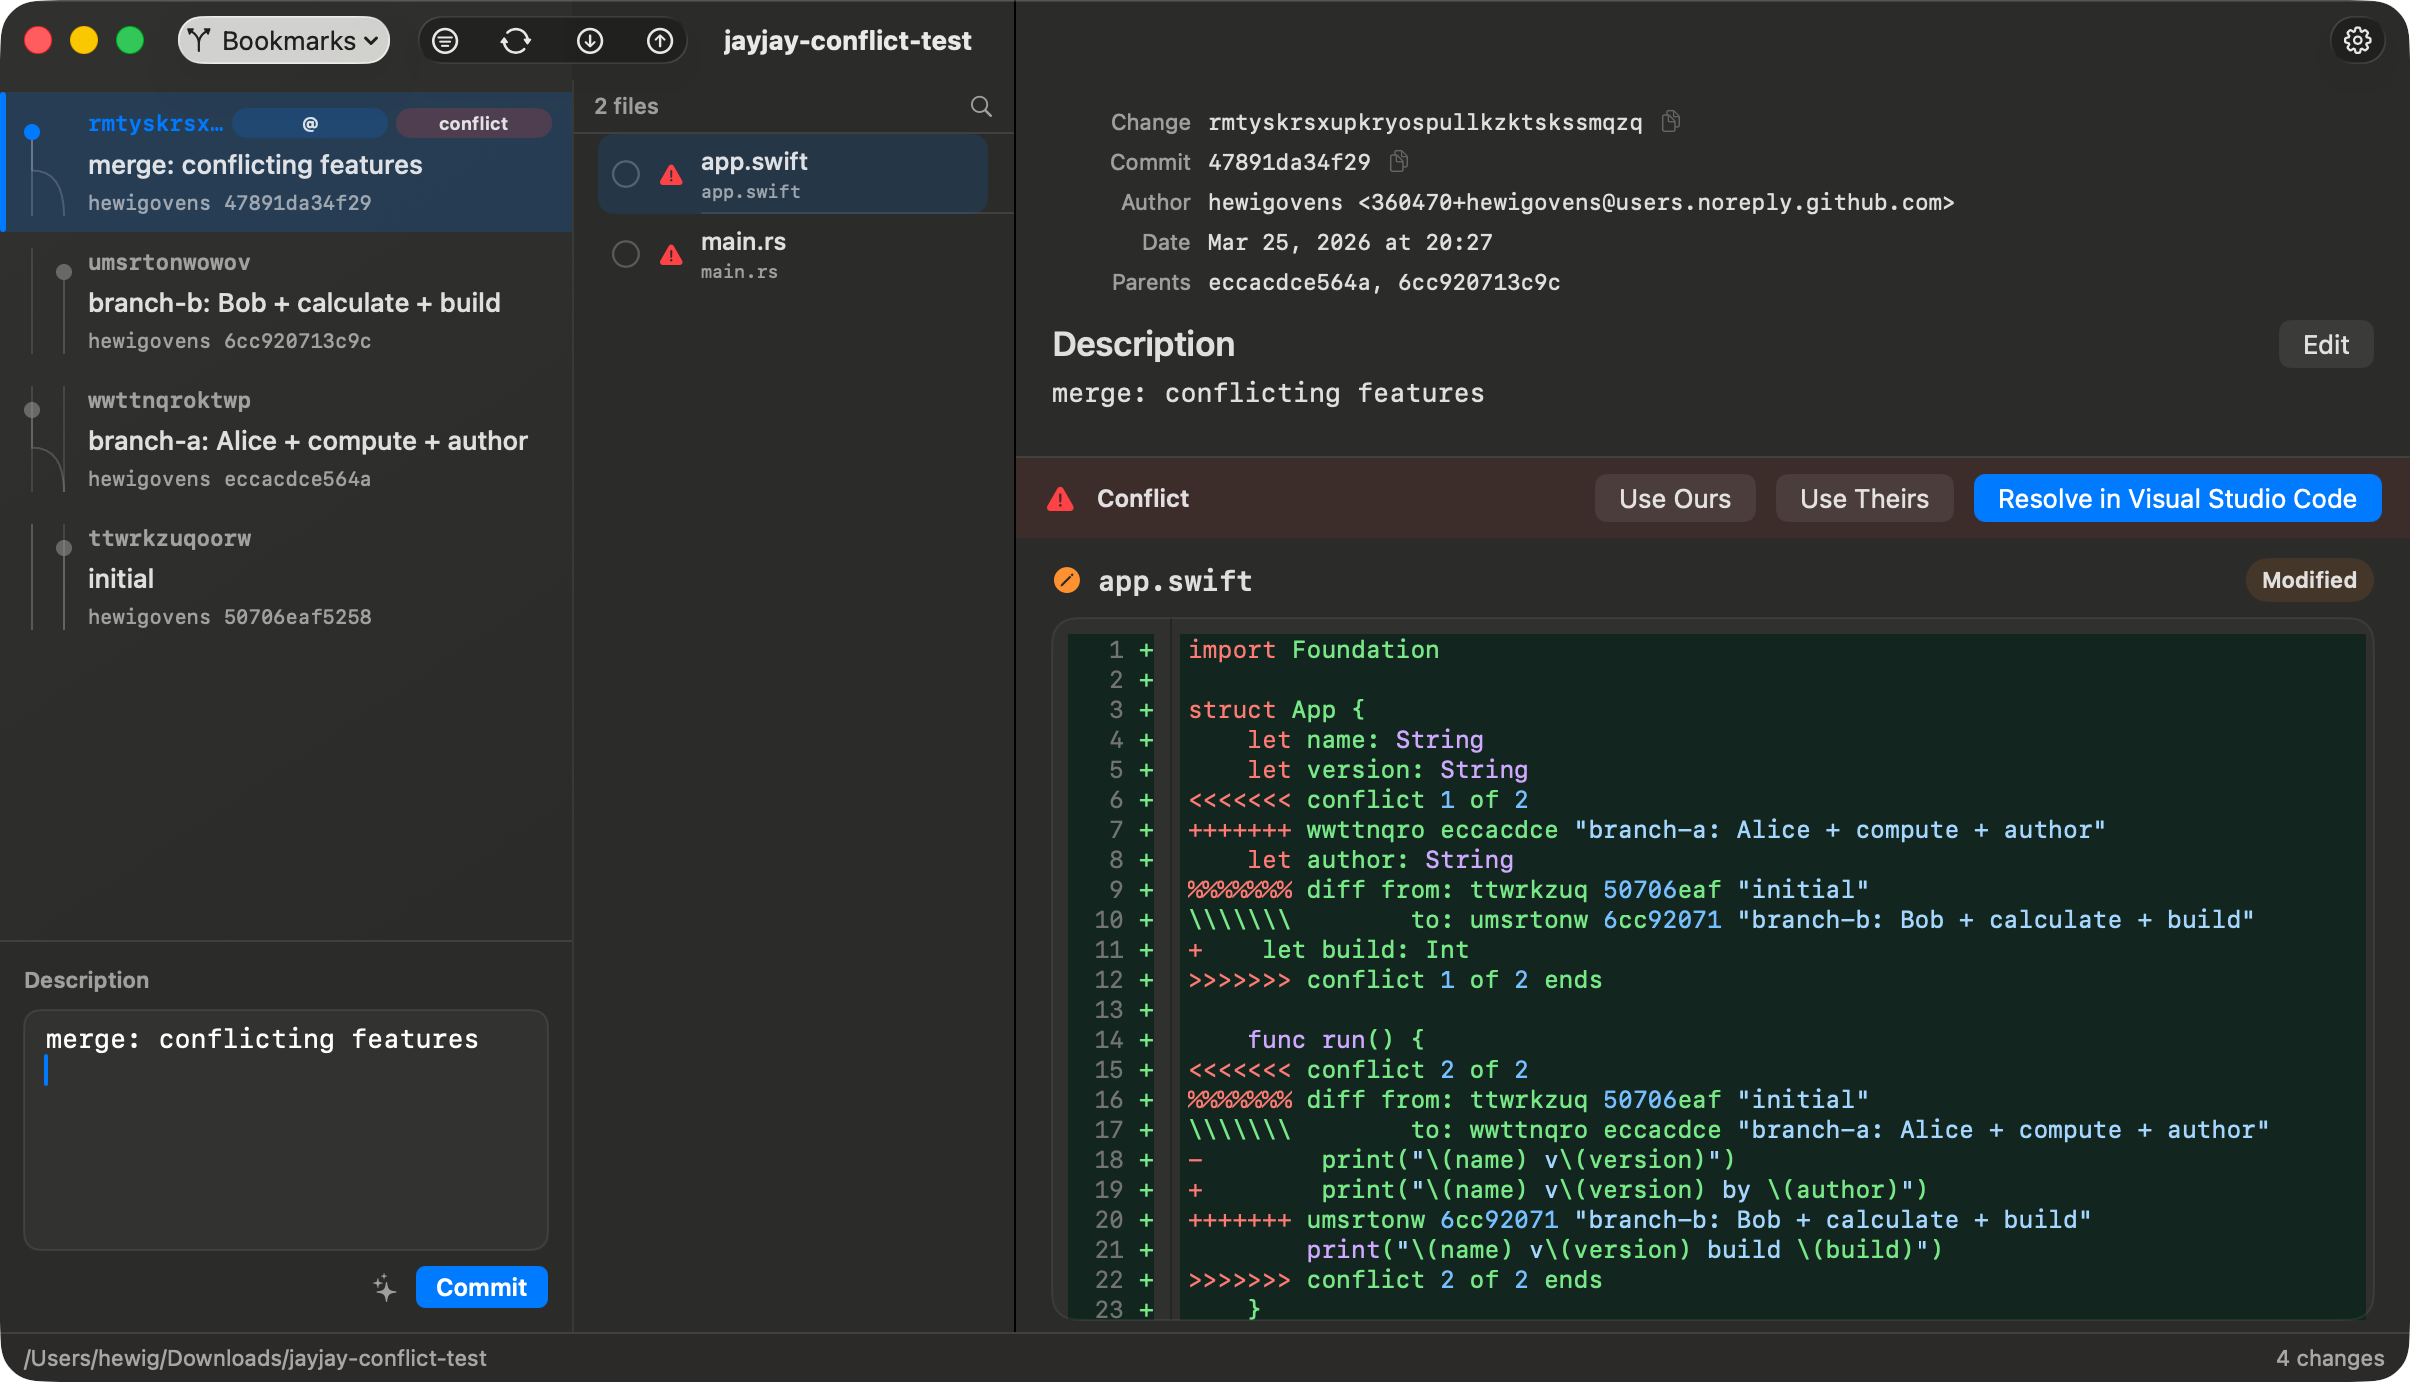Select the main.rs file entry
Image resolution: width=2410 pixels, height=1382 pixels.
pos(790,254)
